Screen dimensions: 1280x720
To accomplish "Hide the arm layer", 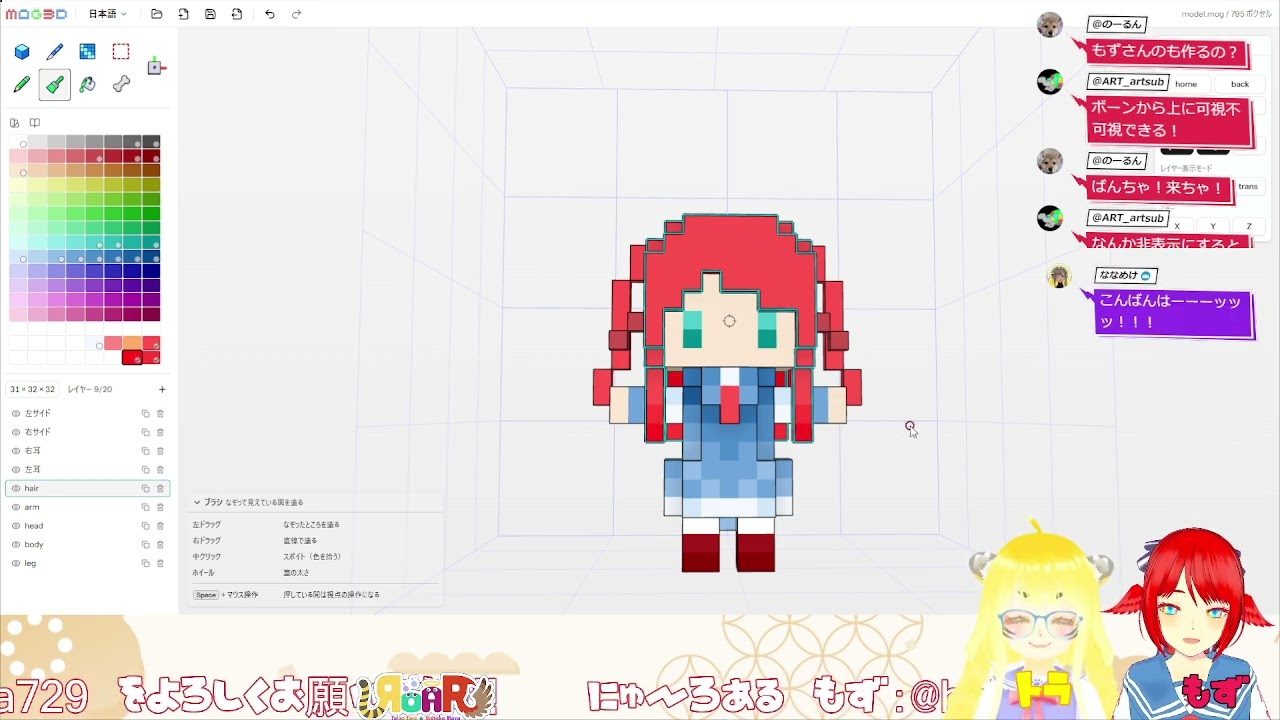I will point(16,507).
